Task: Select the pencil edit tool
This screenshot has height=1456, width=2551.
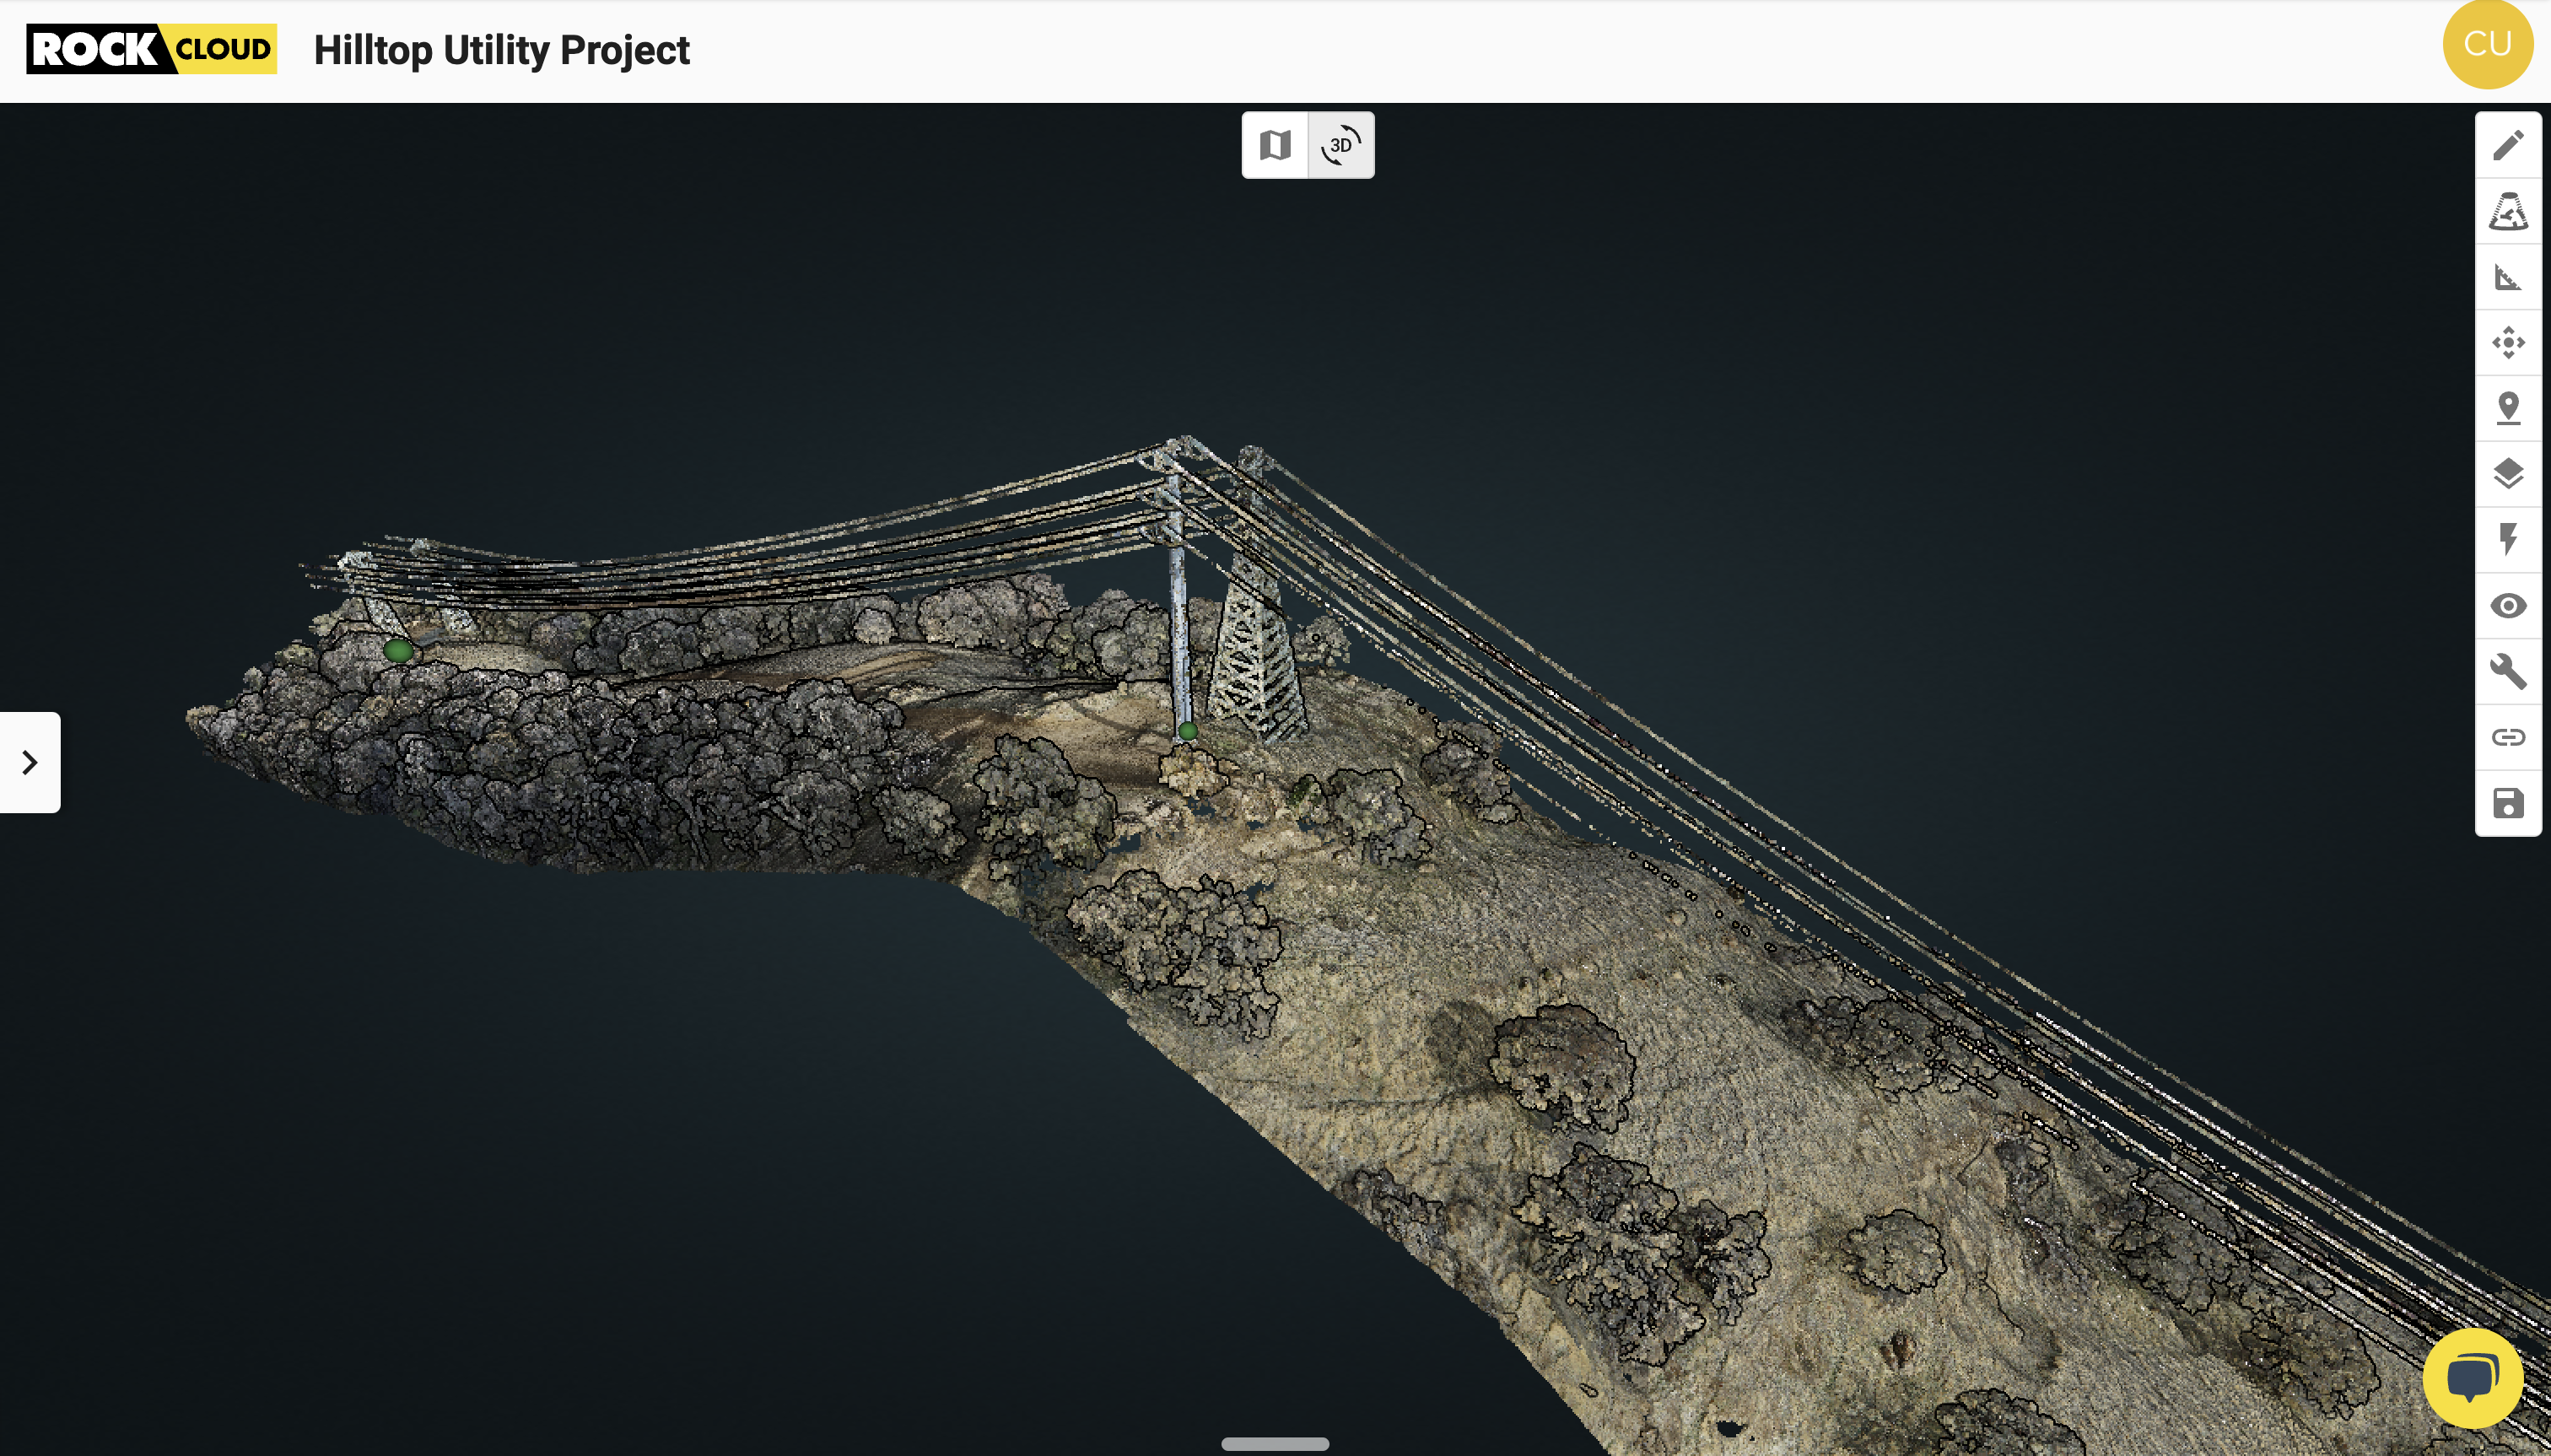Action: (x=2508, y=145)
